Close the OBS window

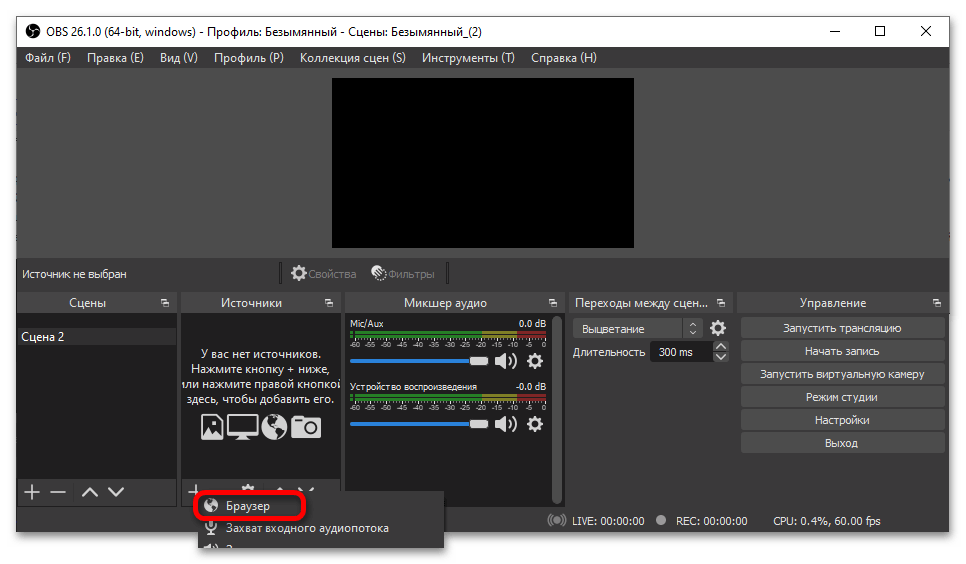click(x=925, y=31)
